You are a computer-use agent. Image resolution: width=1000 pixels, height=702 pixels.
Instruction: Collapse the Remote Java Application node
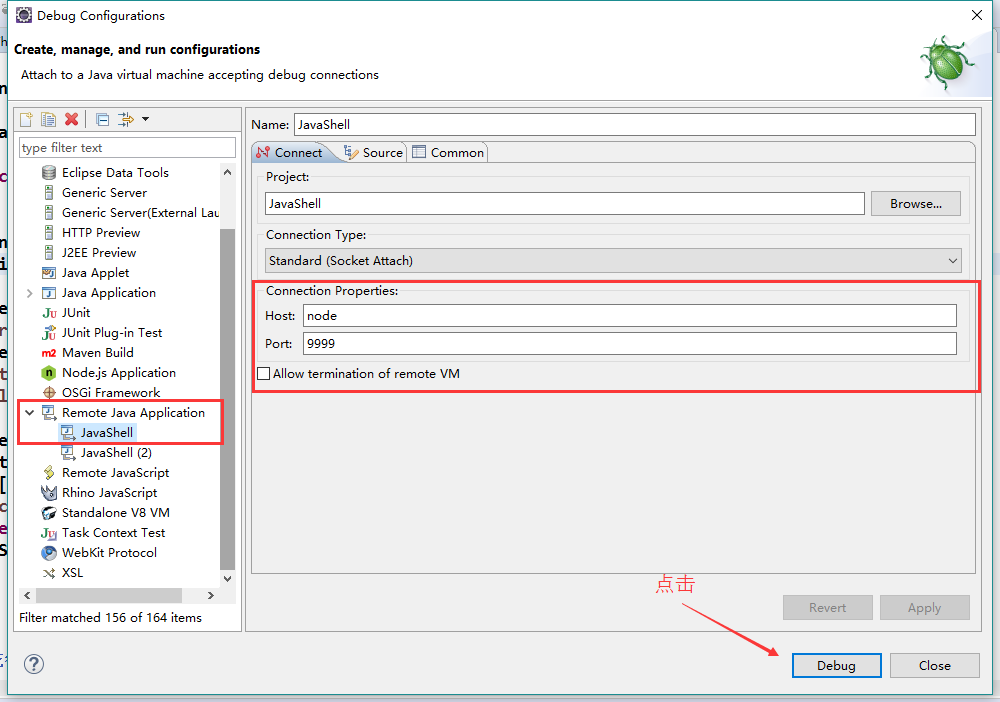tap(29, 413)
